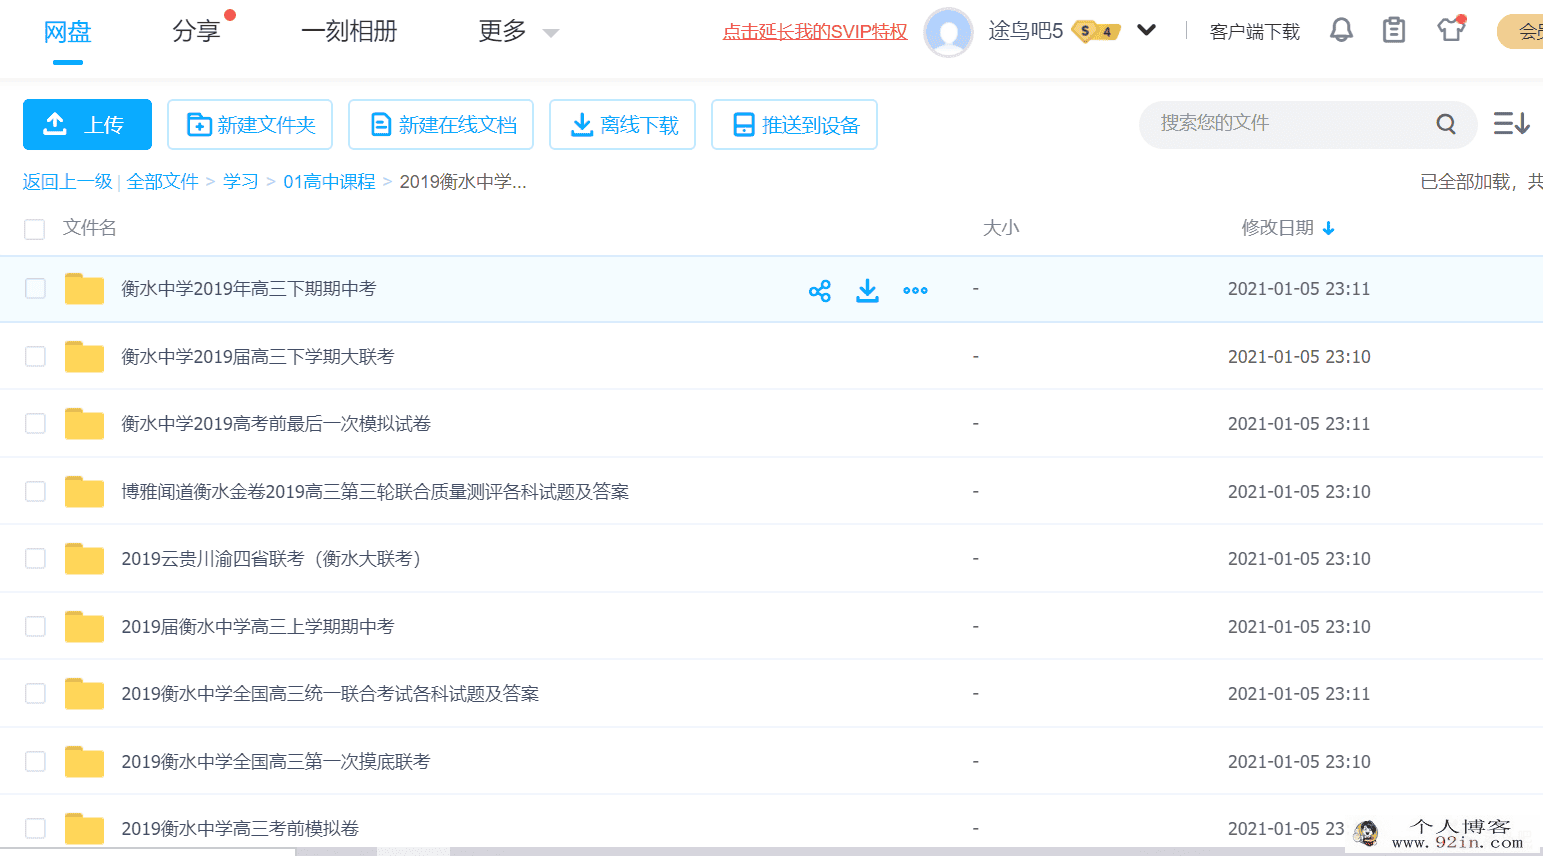This screenshot has width=1543, height=856.
Task: Open the 更多 menu item
Action: [x=502, y=31]
